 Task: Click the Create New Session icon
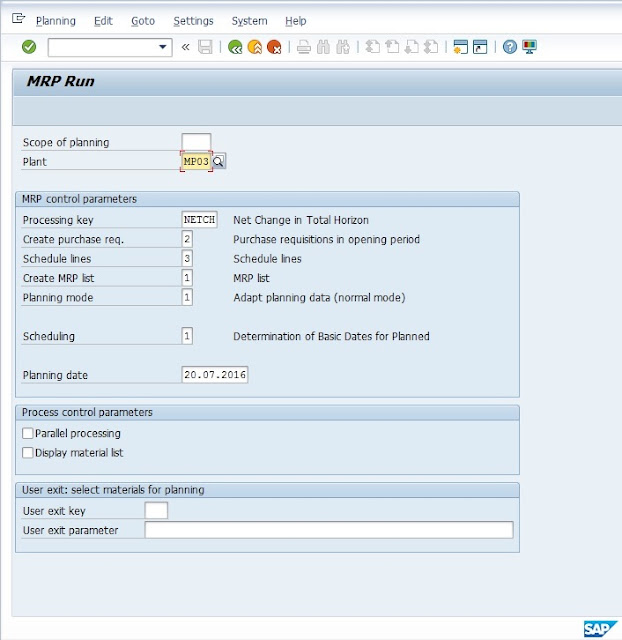pyautogui.click(x=460, y=47)
